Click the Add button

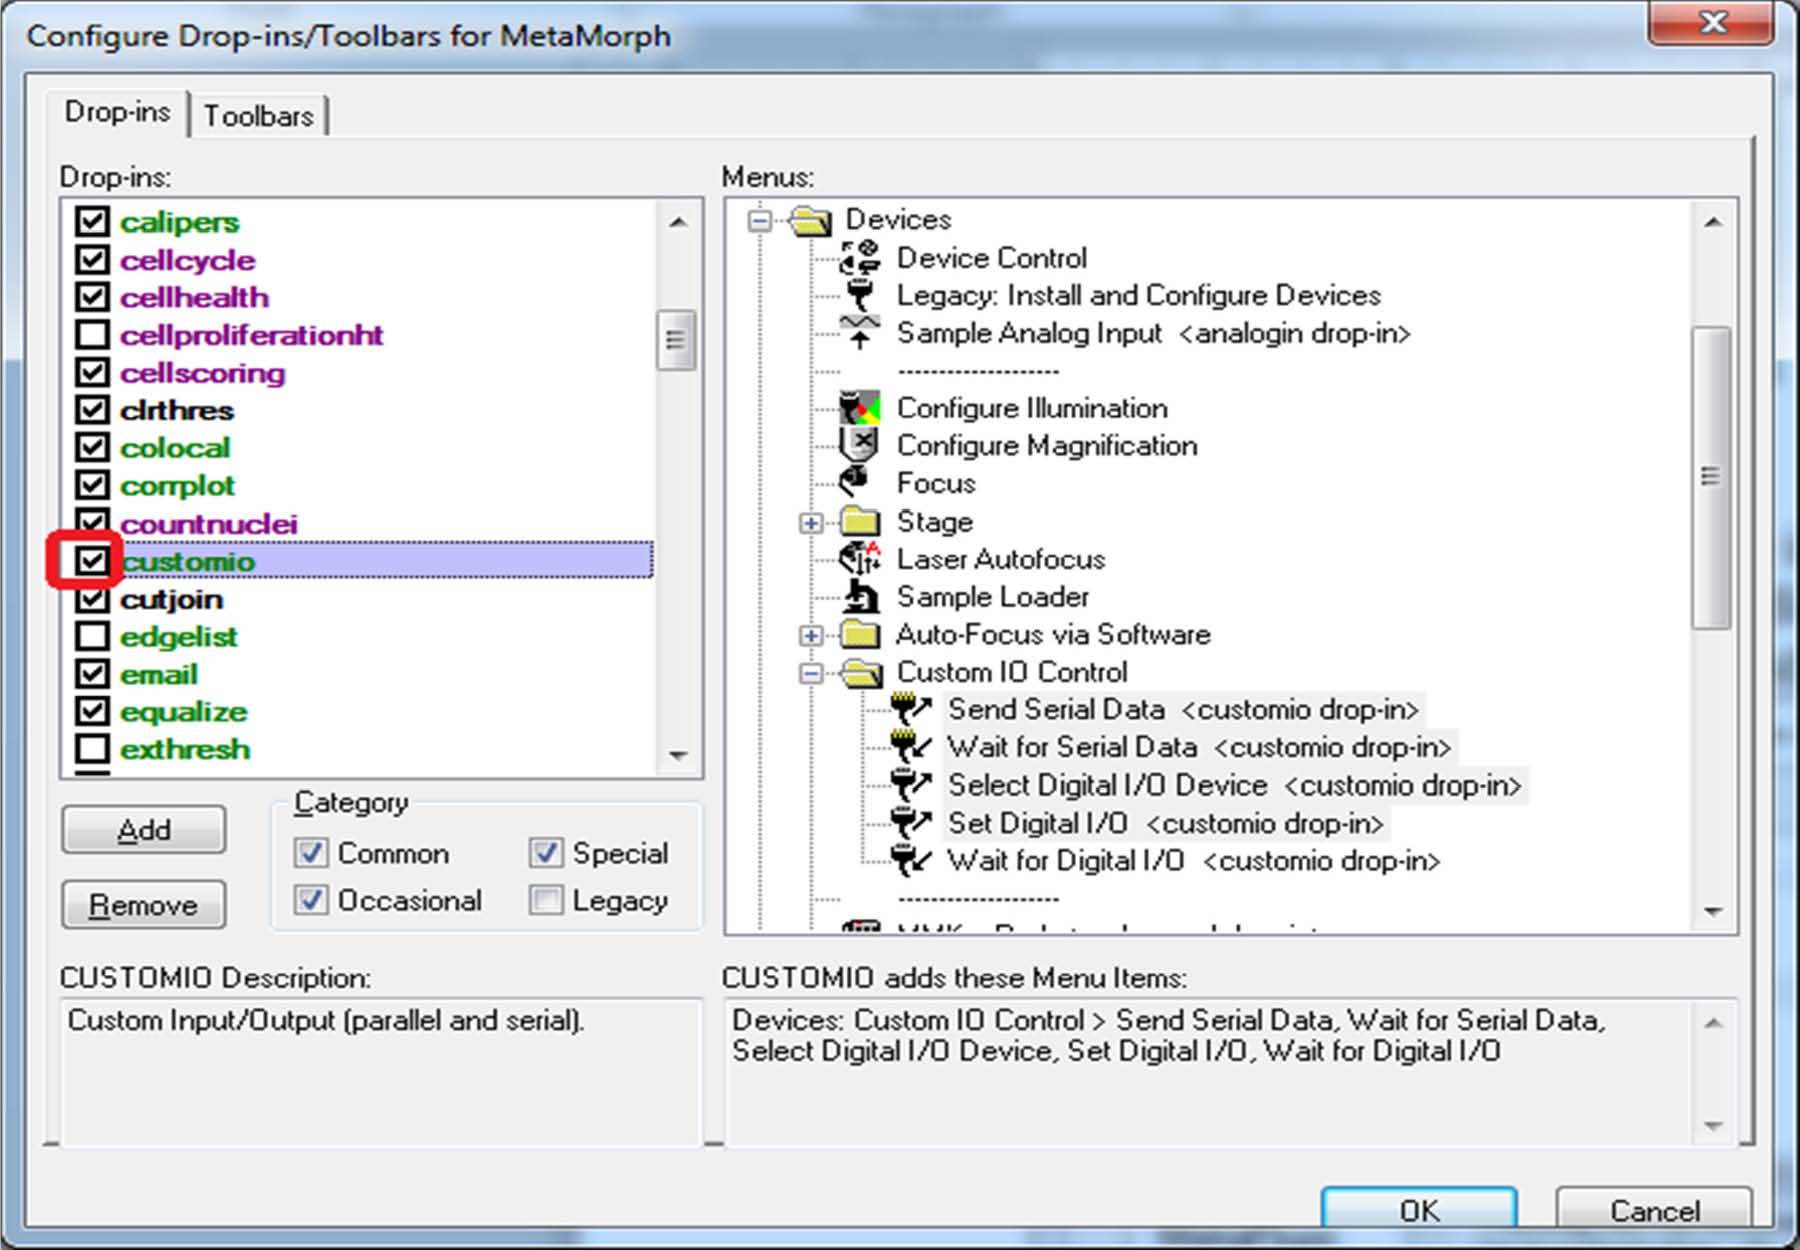[144, 830]
